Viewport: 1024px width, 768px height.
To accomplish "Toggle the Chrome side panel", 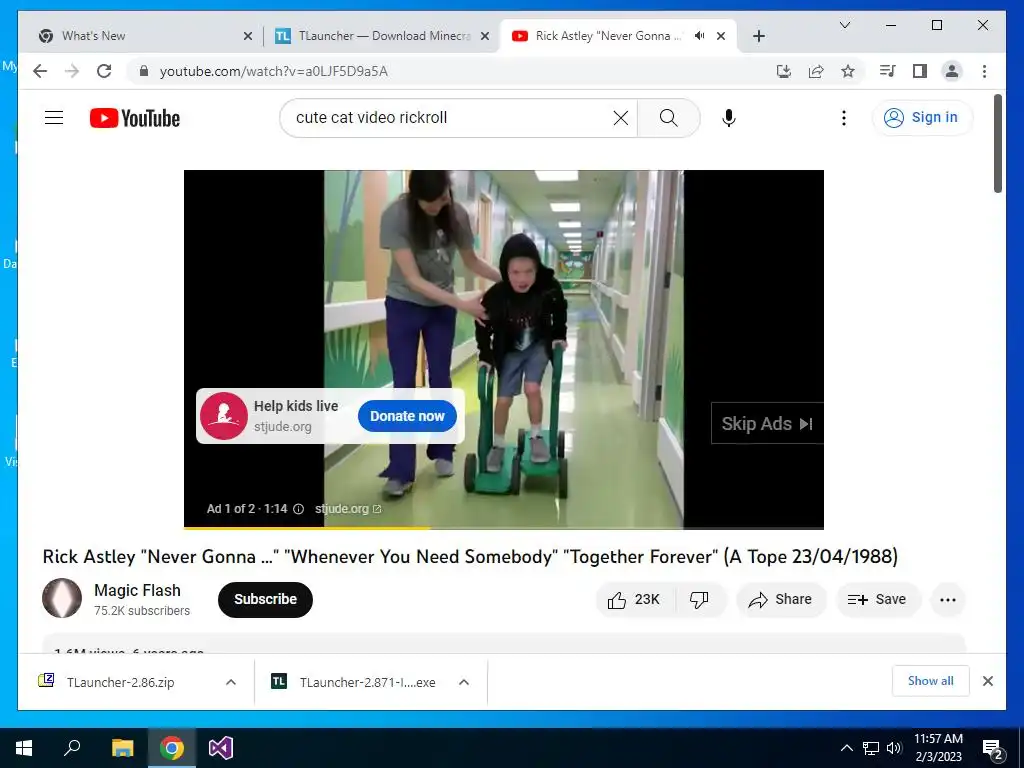I will (x=920, y=71).
